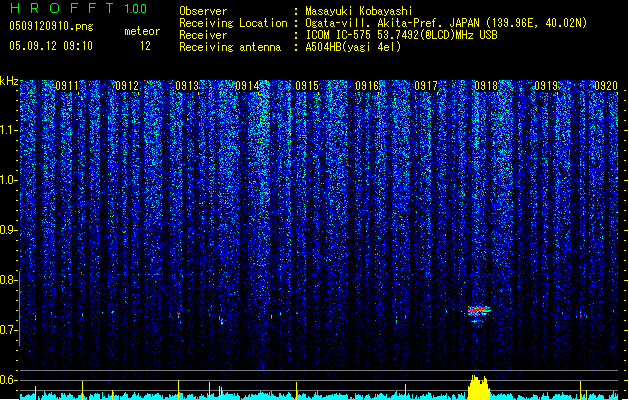Click the 1.1 kHz axis label
The image size is (629, 400).
pyautogui.click(x=9, y=130)
